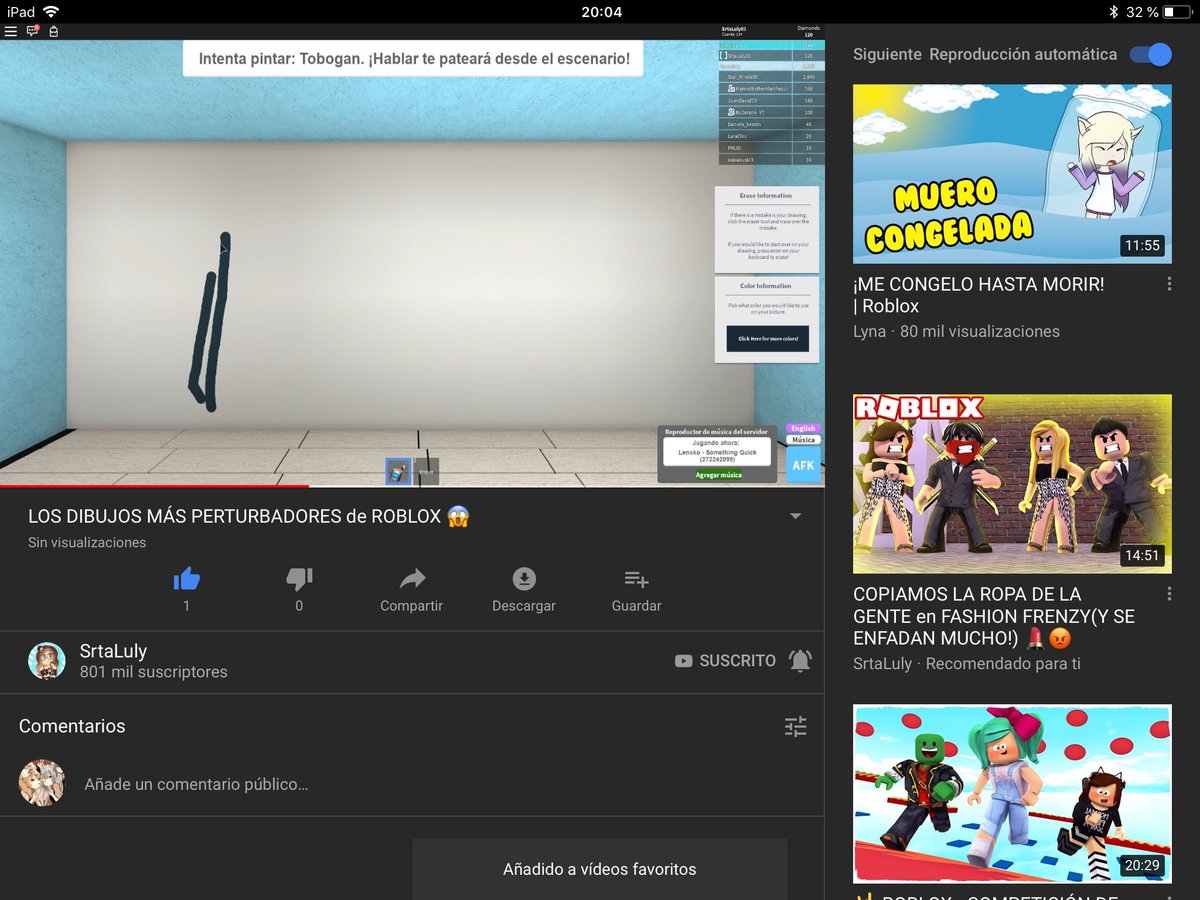Click the Comentarios heading
The image size is (1200, 900).
pyautogui.click(x=72, y=726)
